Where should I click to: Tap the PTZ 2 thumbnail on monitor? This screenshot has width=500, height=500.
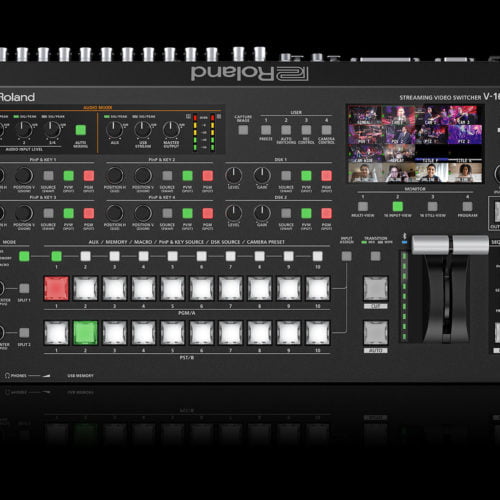pos(465,134)
